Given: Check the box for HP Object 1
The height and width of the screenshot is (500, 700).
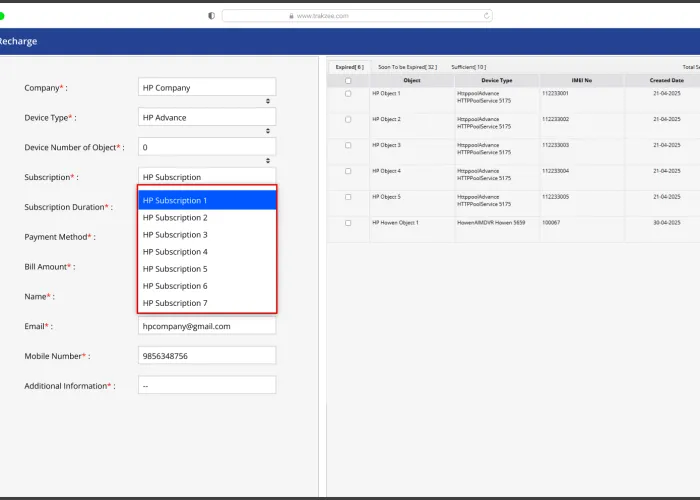Looking at the screenshot, I should pos(348,94).
